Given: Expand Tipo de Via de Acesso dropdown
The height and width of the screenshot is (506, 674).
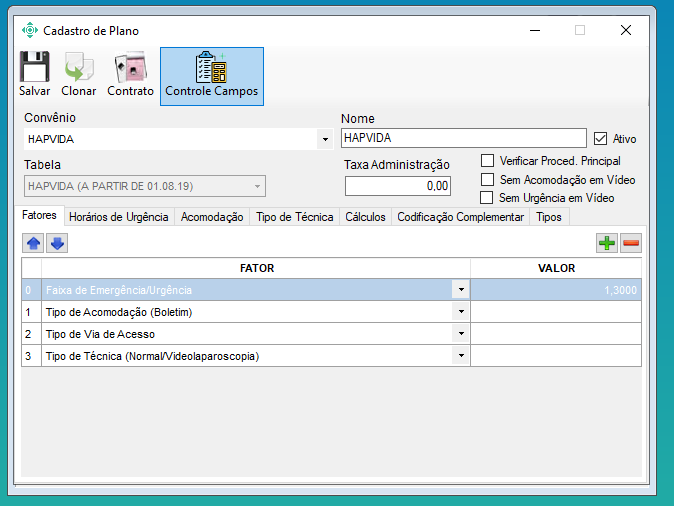Looking at the screenshot, I should coord(461,334).
